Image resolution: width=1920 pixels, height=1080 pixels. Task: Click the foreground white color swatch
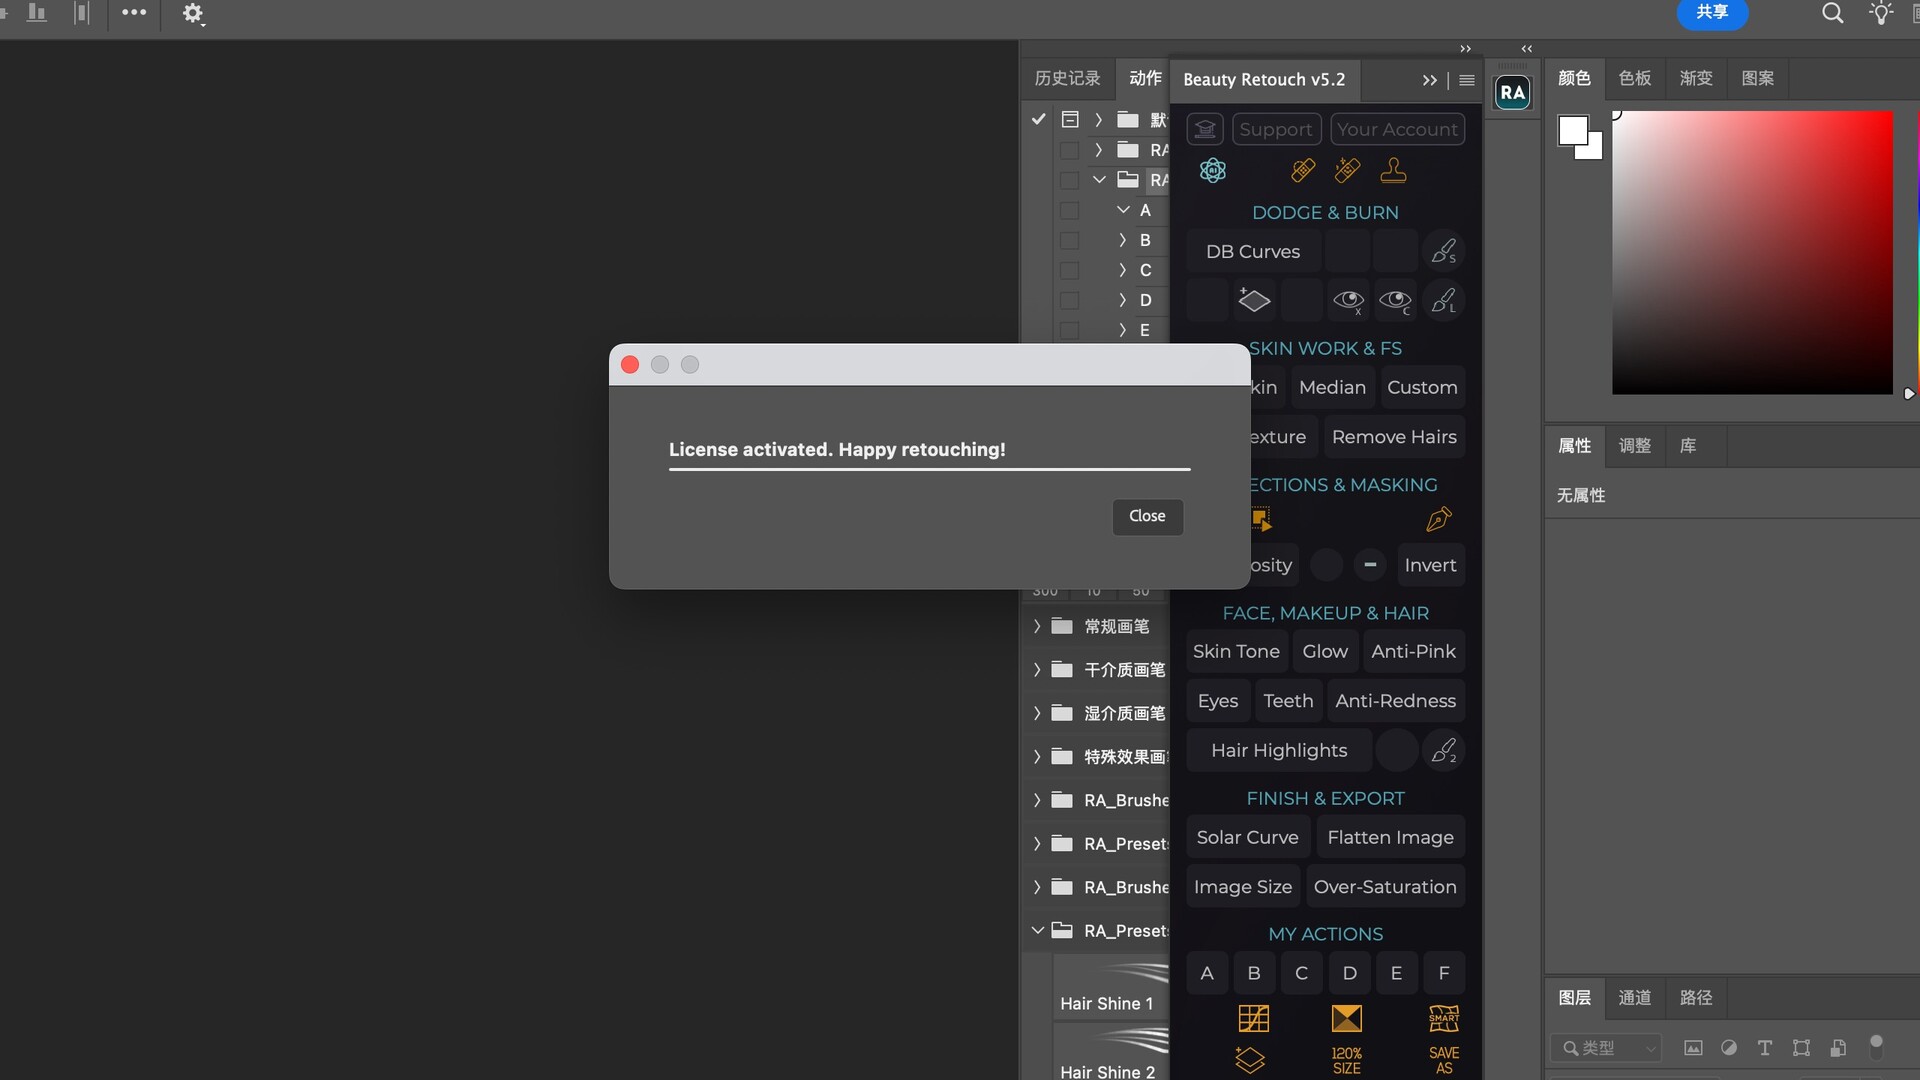[x=1572, y=131]
